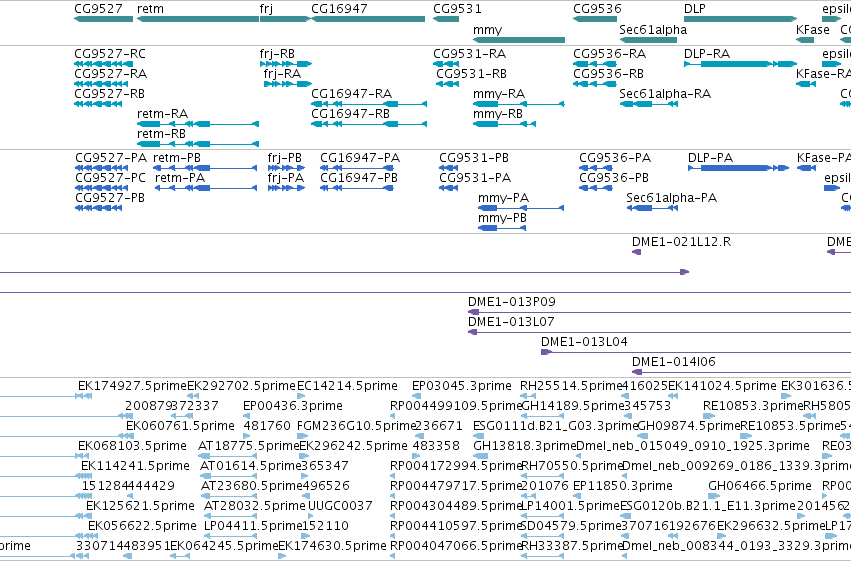This screenshot has height=561, width=851.
Task: Select transcript CG9536-RB label
Action: click(x=608, y=74)
